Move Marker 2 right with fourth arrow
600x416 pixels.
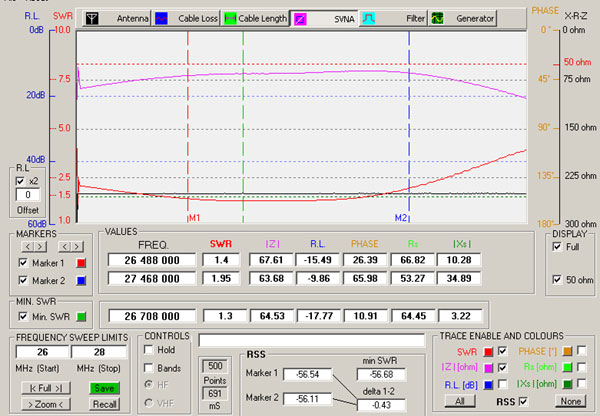coord(77,247)
